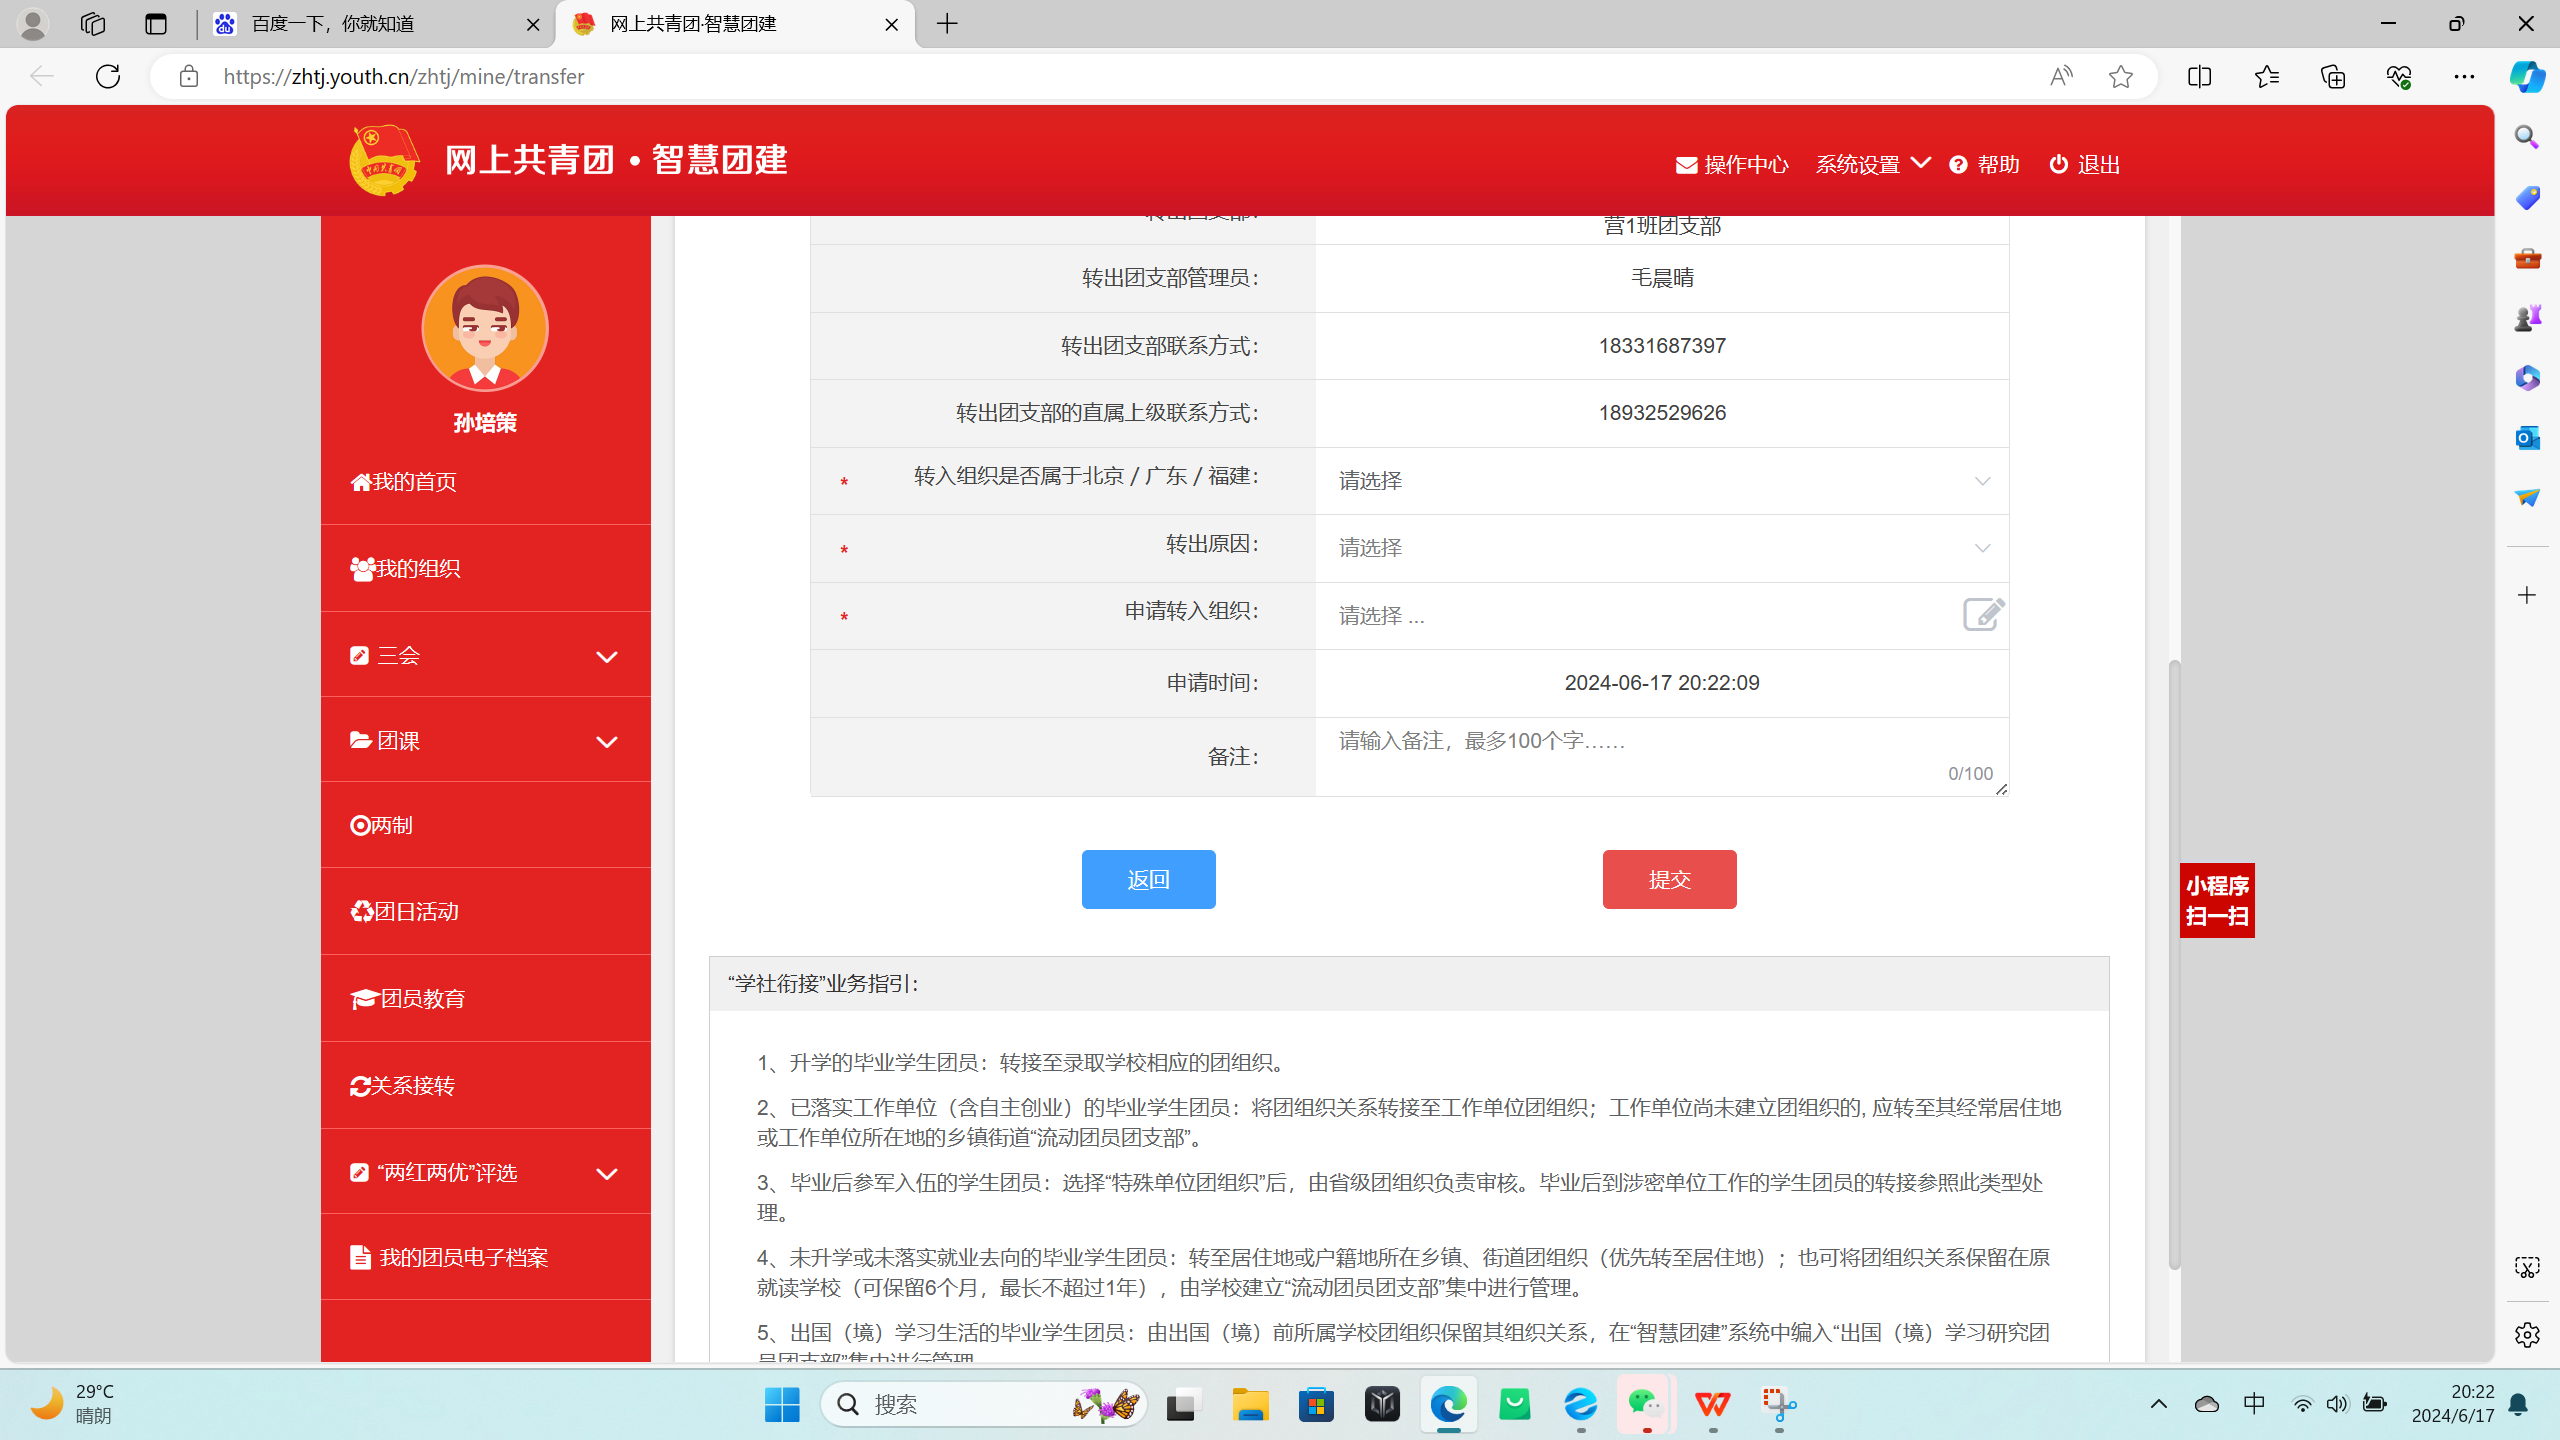This screenshot has height=1440, width=2560.
Task: Open browser essentials heart icon
Action: [2398, 76]
